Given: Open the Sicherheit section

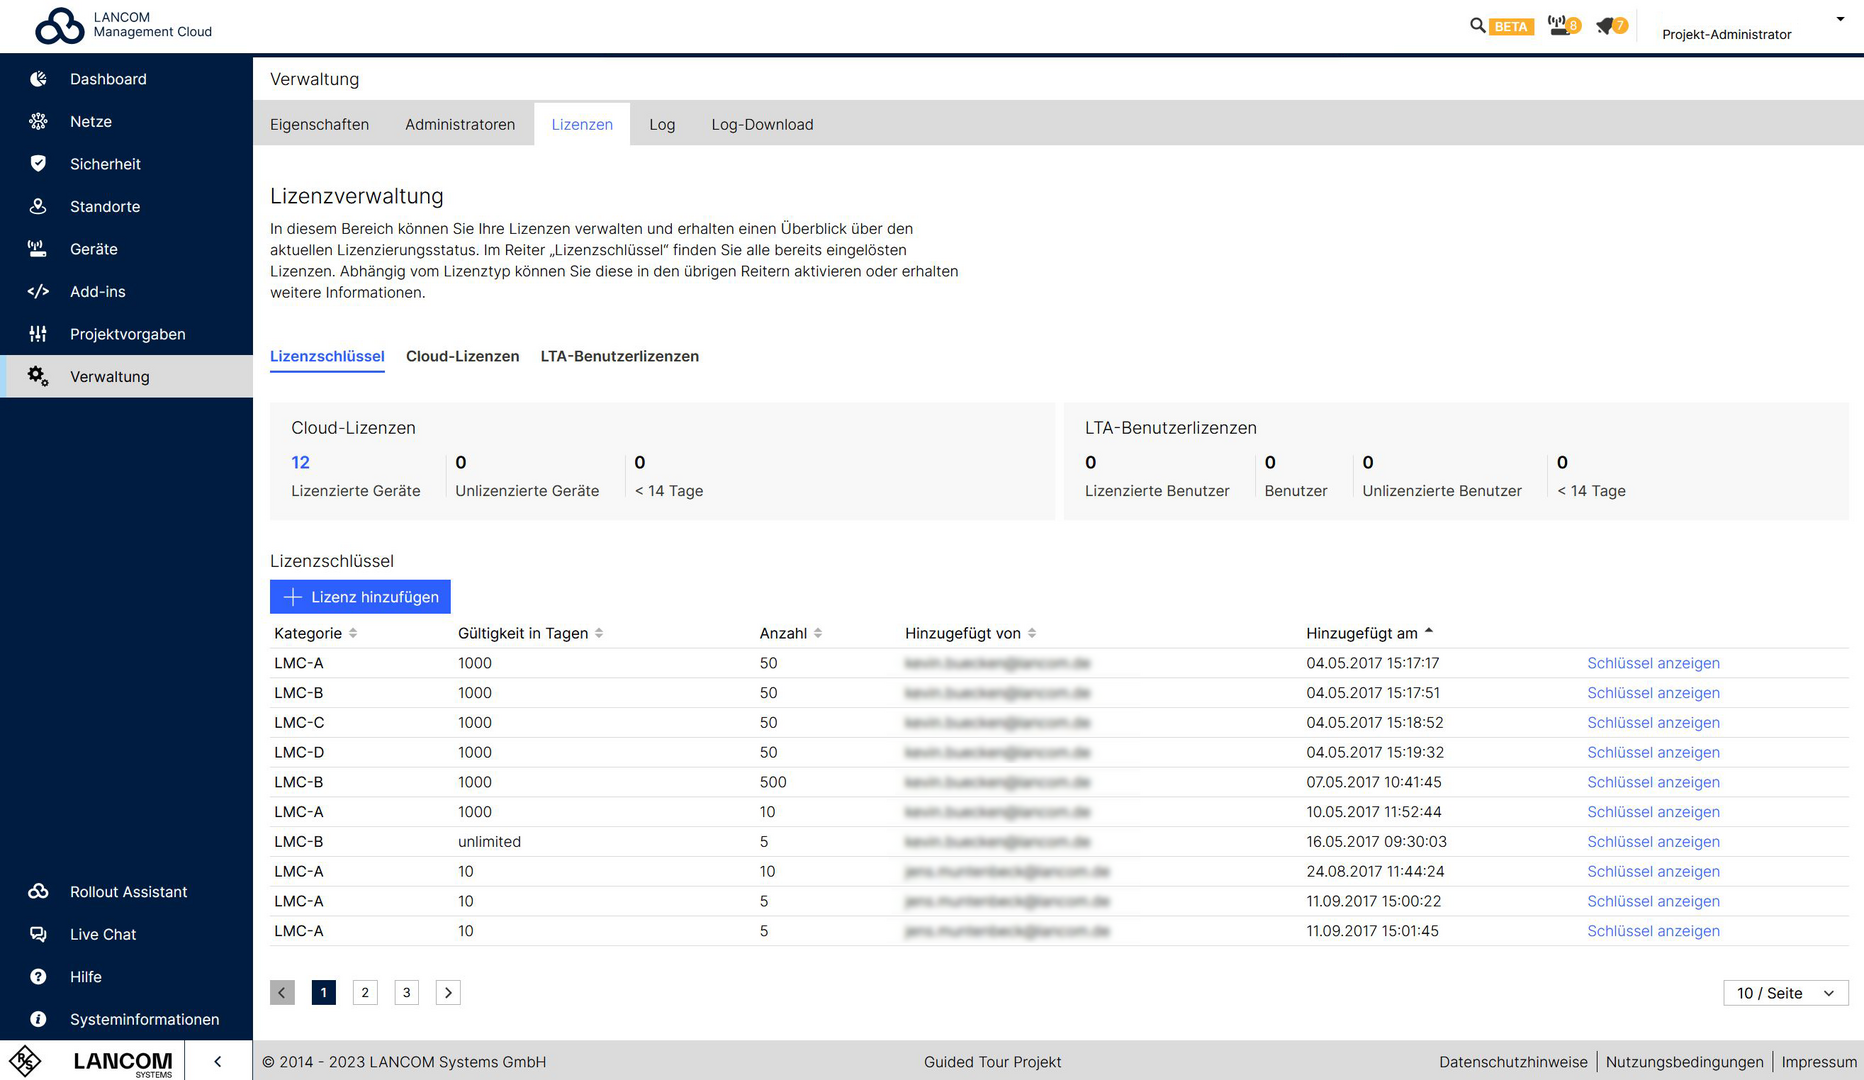Looking at the screenshot, I should coord(105,164).
